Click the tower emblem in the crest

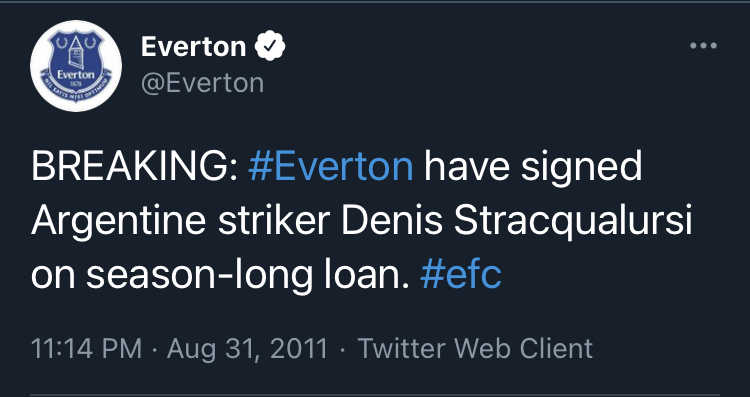coord(76,51)
